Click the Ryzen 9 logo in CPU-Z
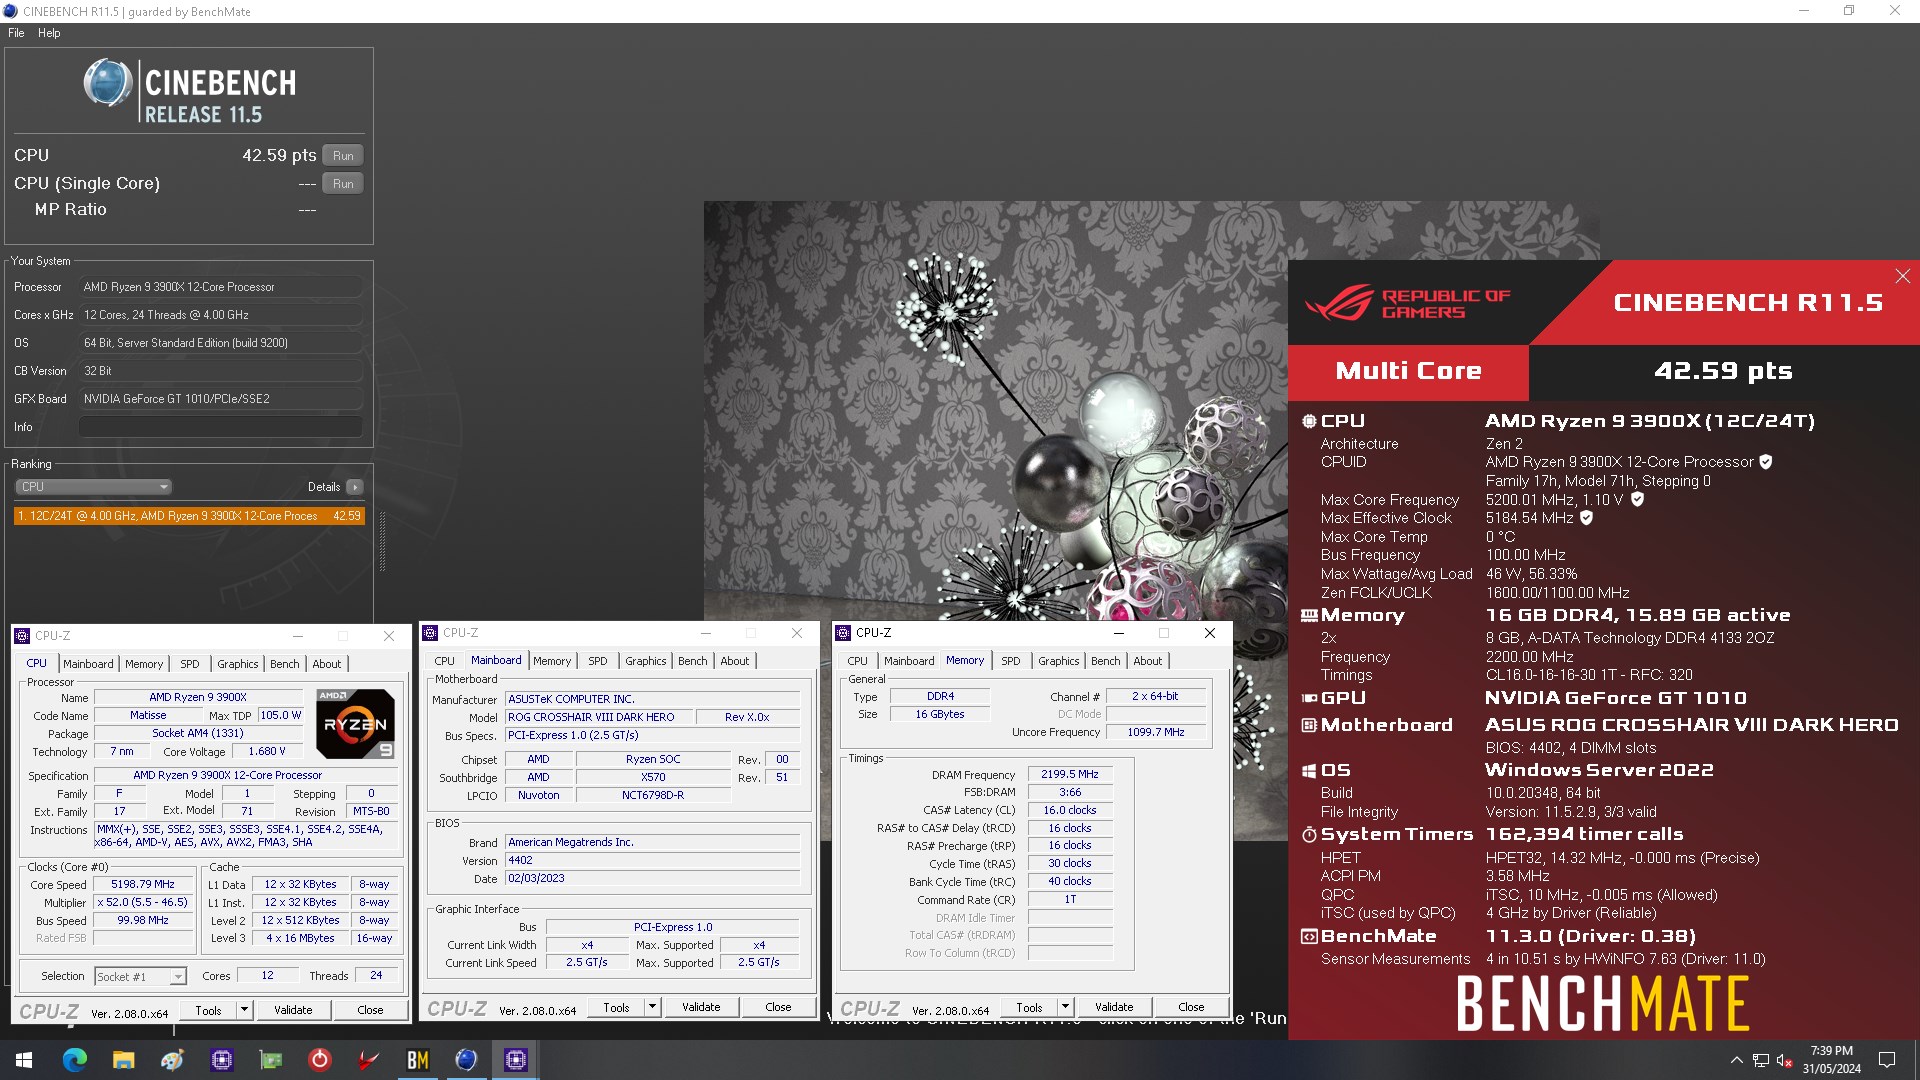The image size is (1920, 1080). (x=355, y=723)
